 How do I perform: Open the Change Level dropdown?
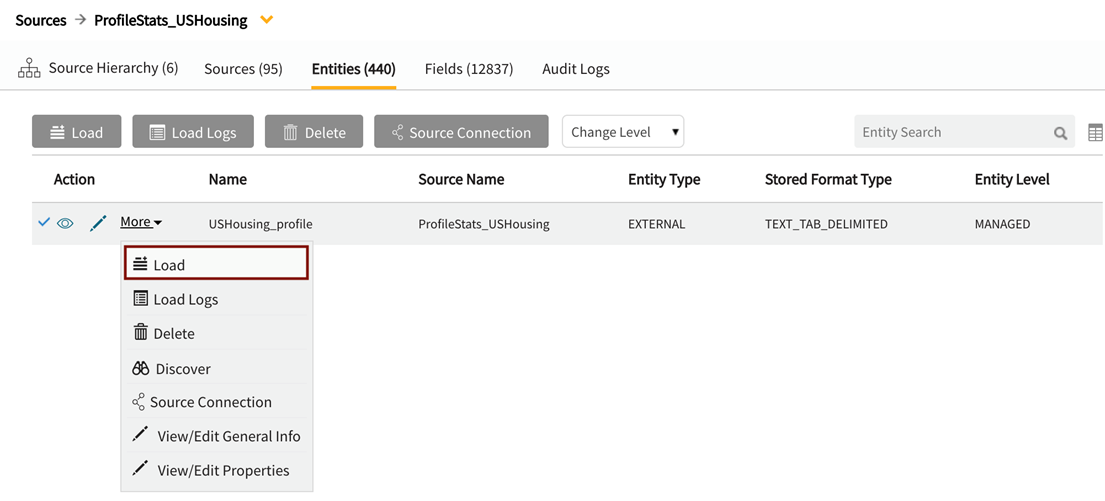click(x=623, y=132)
